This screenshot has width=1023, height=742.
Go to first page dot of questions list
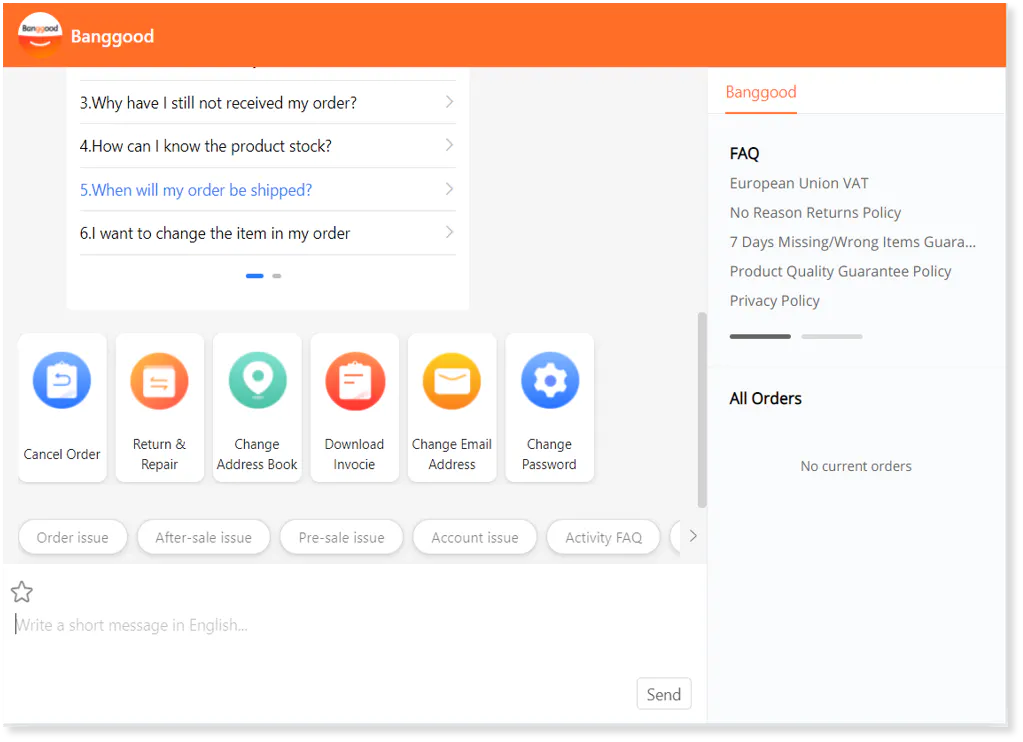(x=254, y=276)
